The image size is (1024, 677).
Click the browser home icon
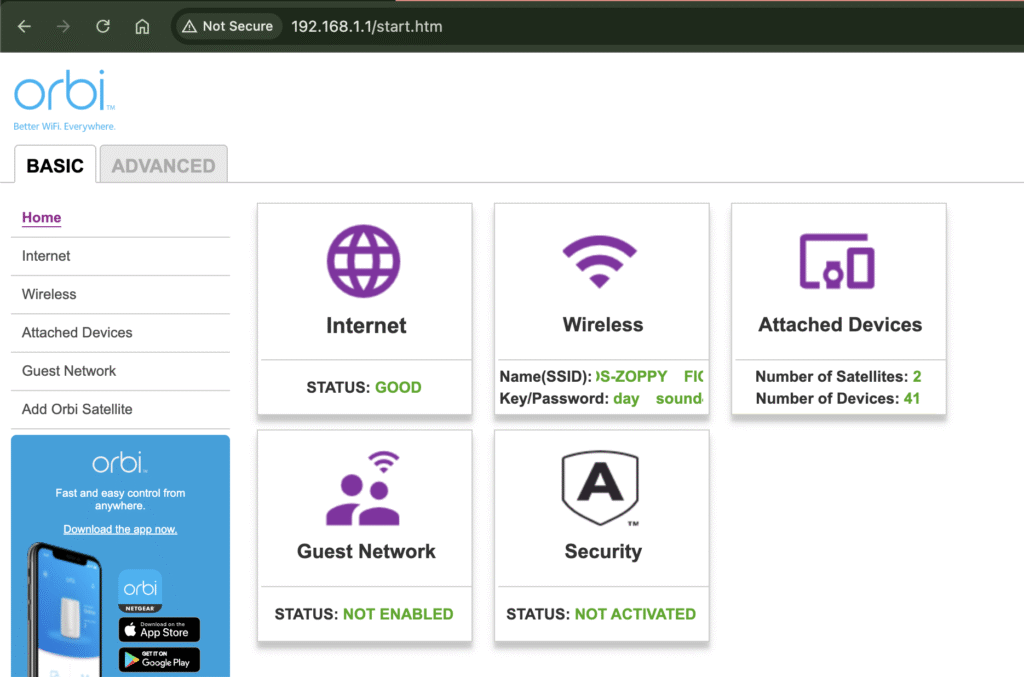point(142,26)
